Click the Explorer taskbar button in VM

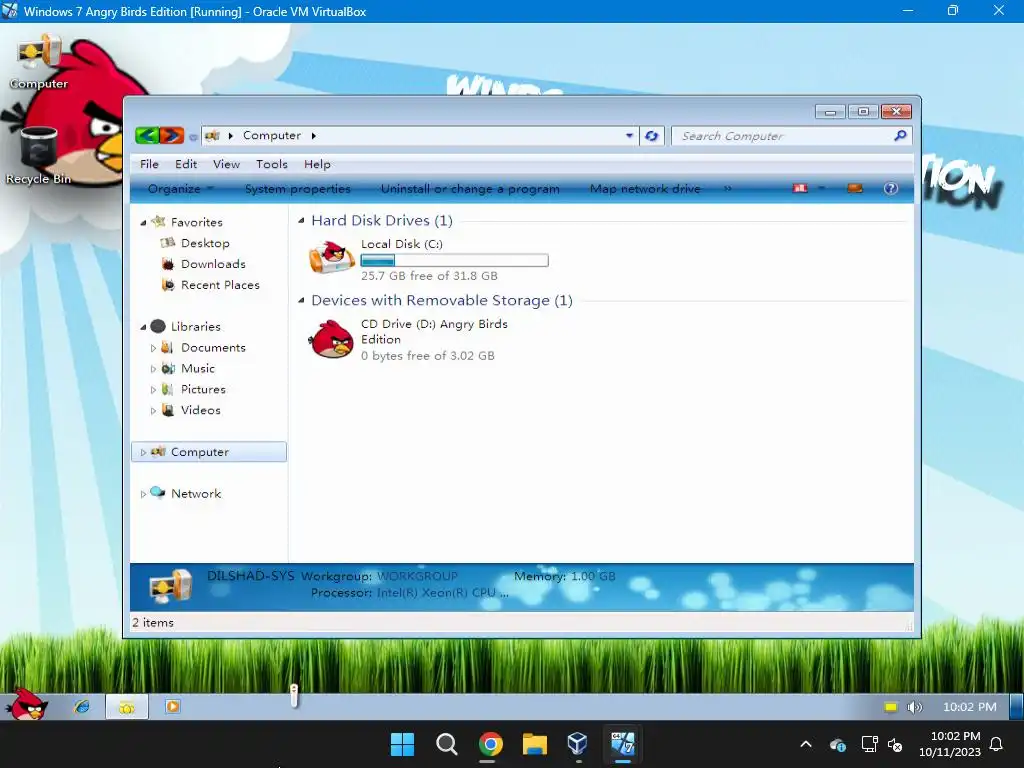click(x=127, y=707)
